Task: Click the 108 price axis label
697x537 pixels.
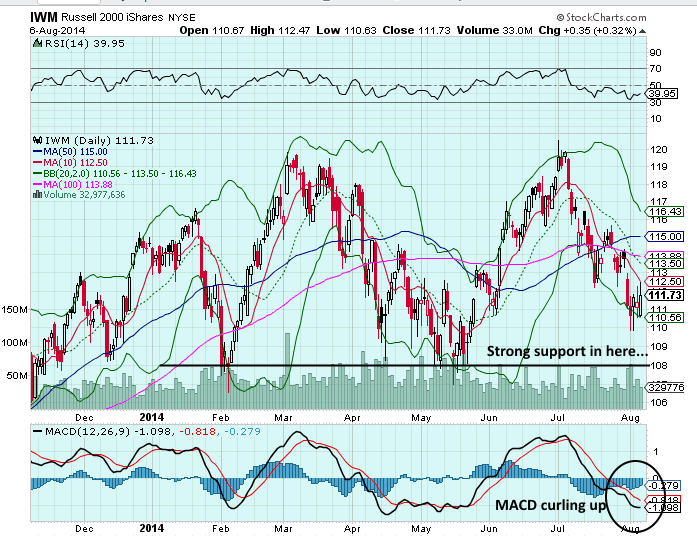Action: pos(659,366)
